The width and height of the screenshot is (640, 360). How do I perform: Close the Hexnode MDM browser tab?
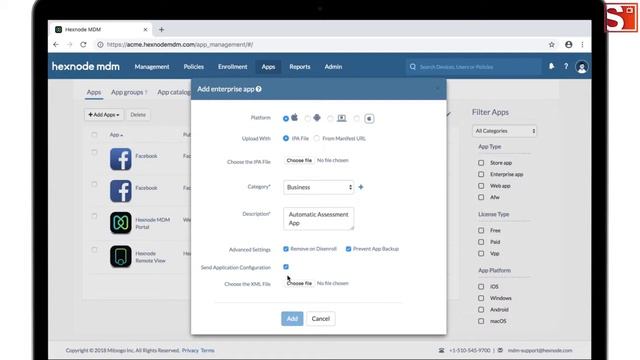coord(145,29)
